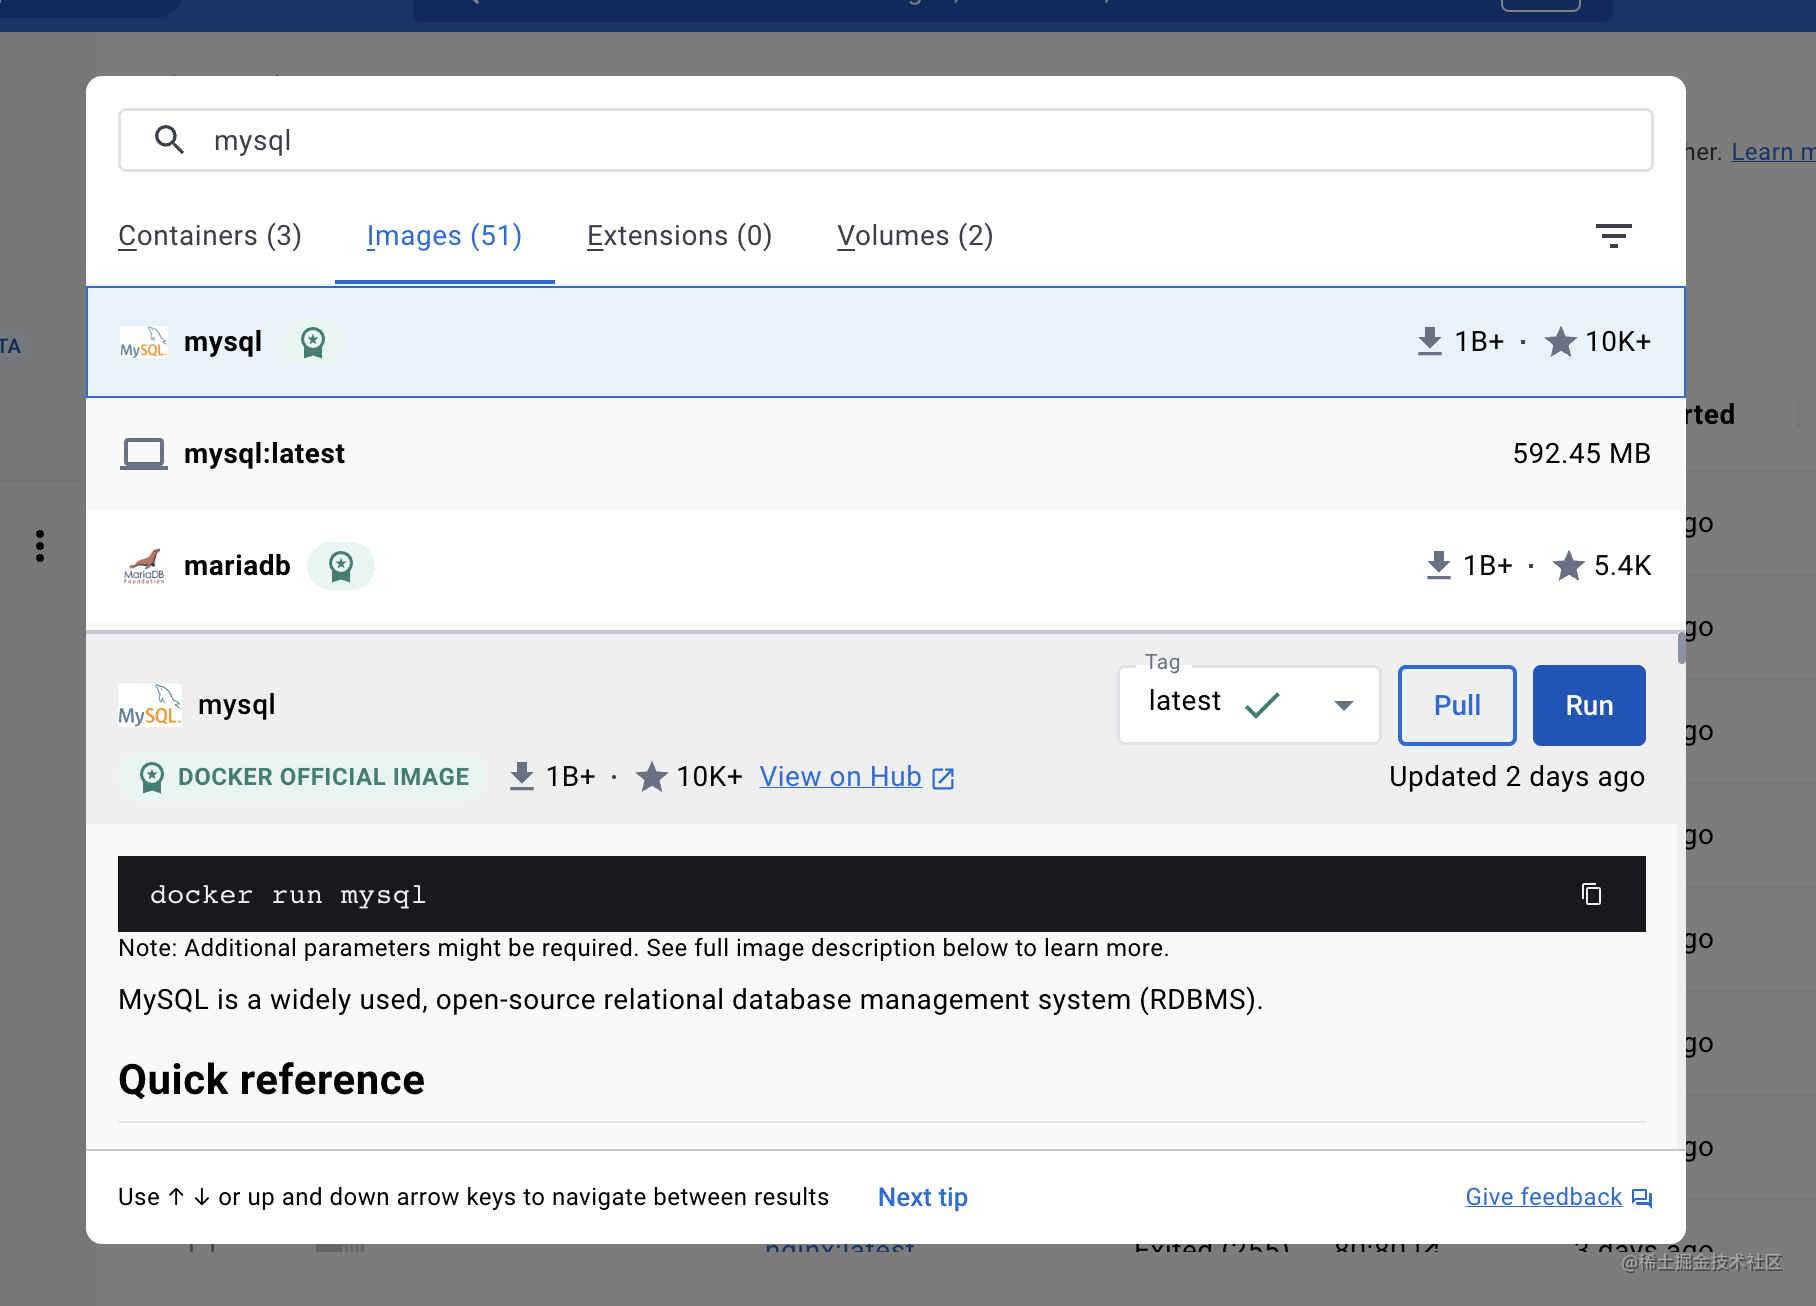The image size is (1816, 1306).
Task: Click the MariaDB seal logo
Action: click(x=144, y=566)
